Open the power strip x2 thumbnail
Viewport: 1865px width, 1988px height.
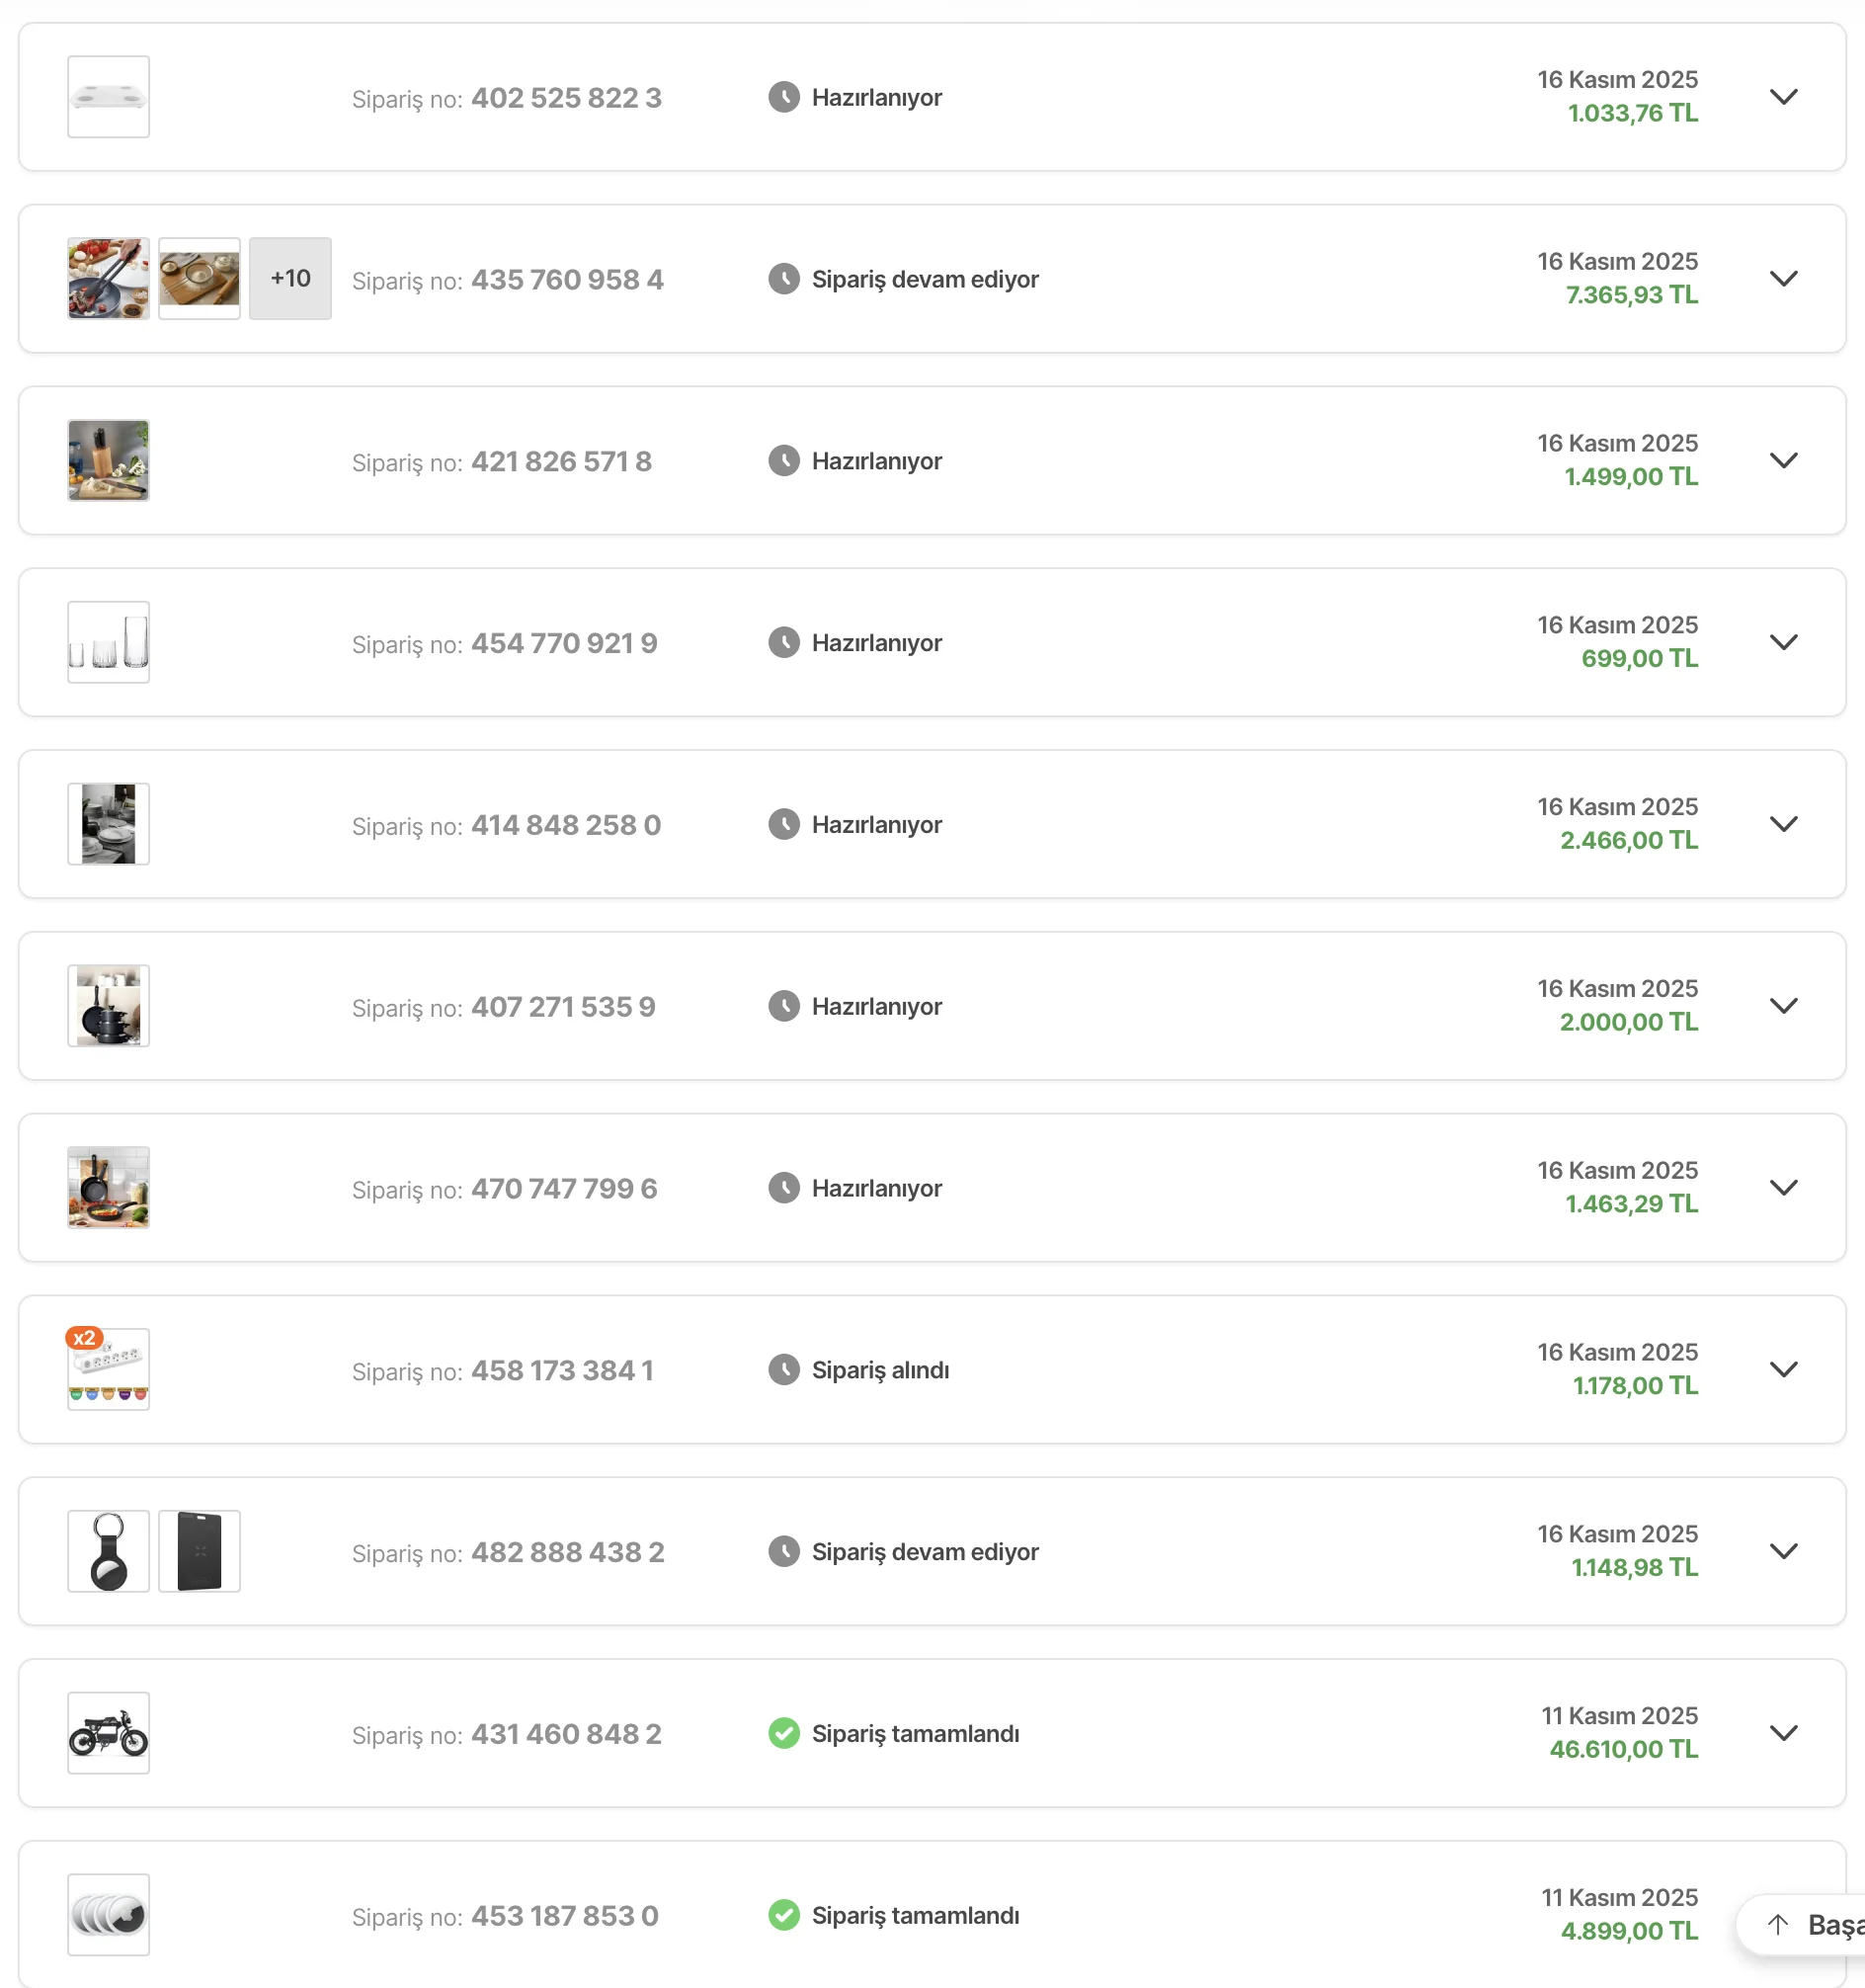(108, 1369)
